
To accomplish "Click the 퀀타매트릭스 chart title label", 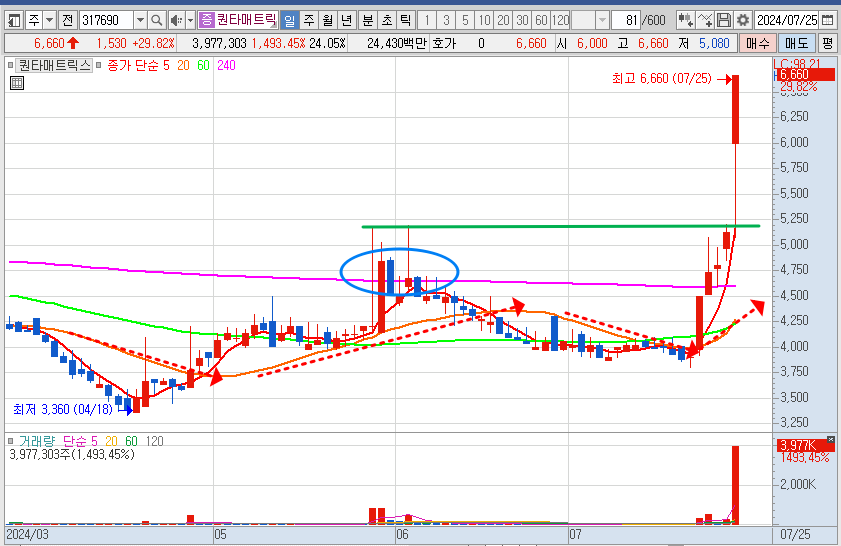I will point(54,65).
